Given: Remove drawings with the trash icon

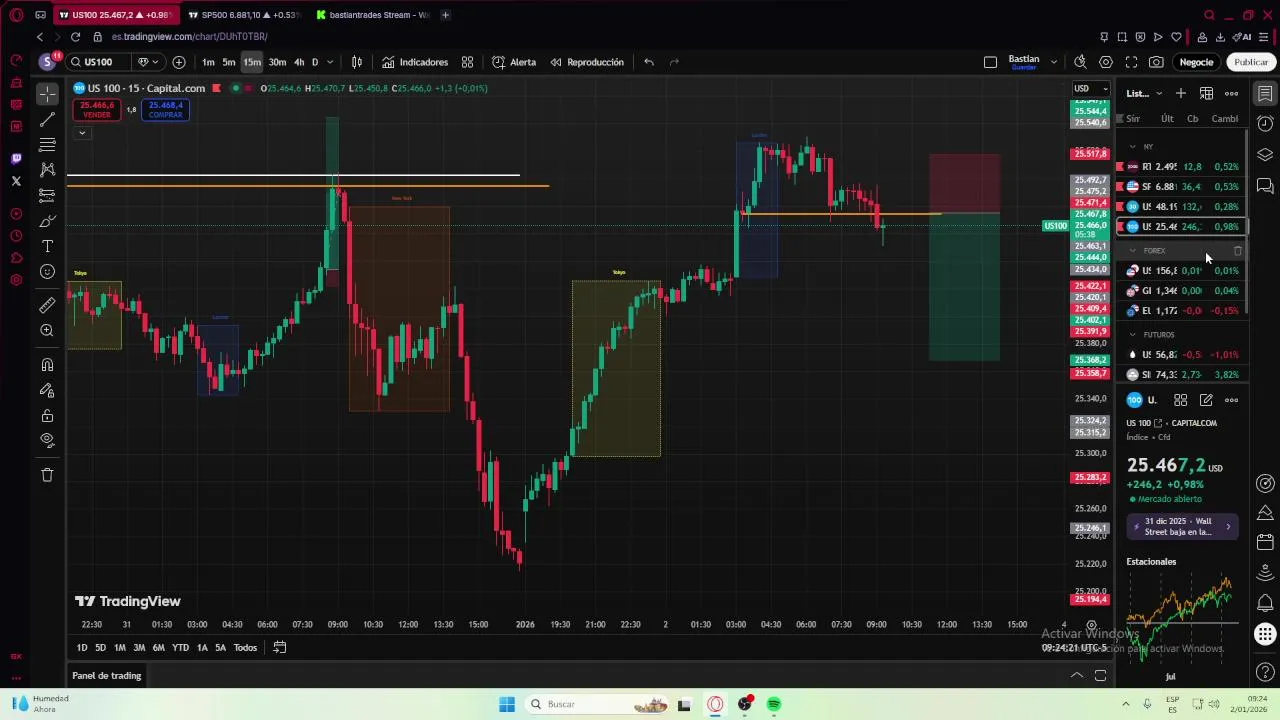Looking at the screenshot, I should [x=47, y=475].
